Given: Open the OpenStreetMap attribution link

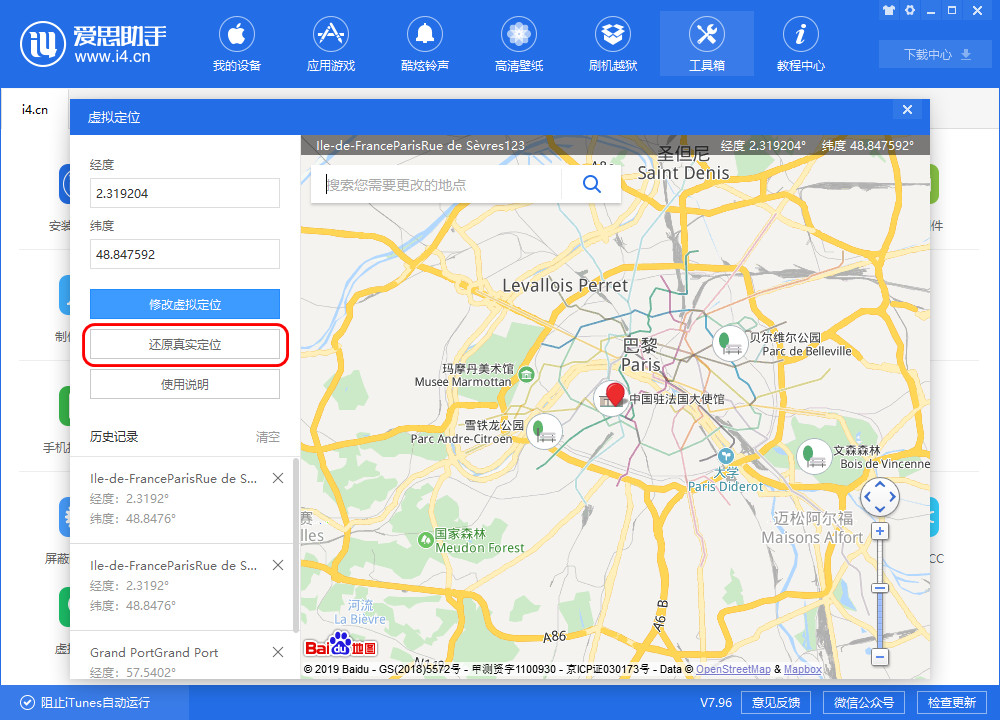Looking at the screenshot, I should click(733, 669).
